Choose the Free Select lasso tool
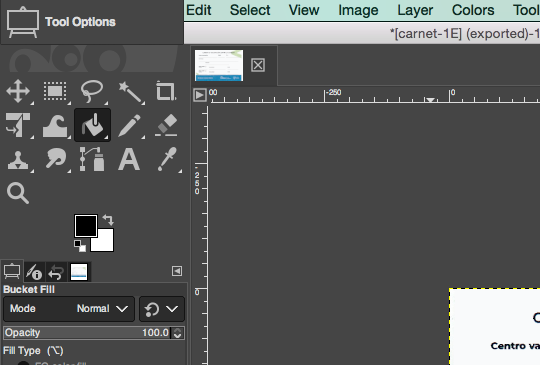The width and height of the screenshot is (540, 365). (x=92, y=91)
